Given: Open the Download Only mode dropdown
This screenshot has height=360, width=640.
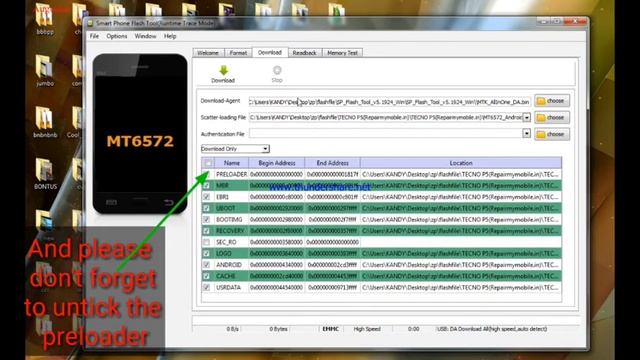Looking at the screenshot, I should [235, 149].
